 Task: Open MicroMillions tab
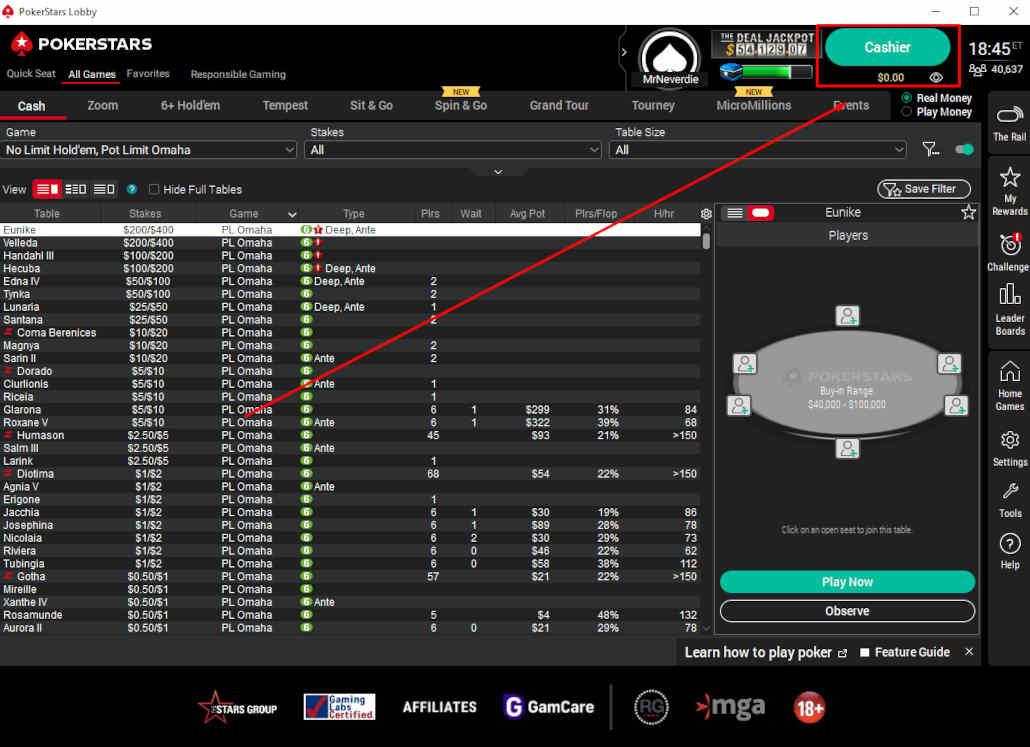point(753,105)
